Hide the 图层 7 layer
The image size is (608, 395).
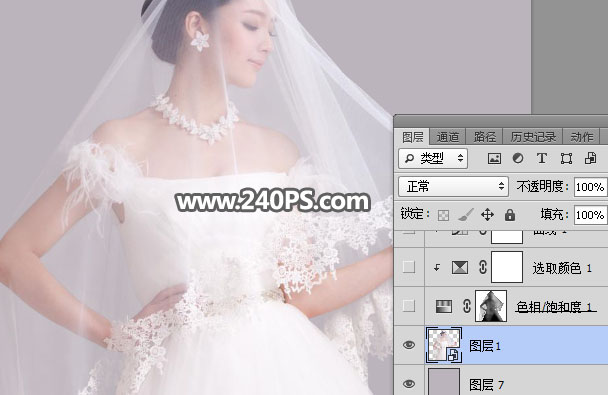[409, 384]
